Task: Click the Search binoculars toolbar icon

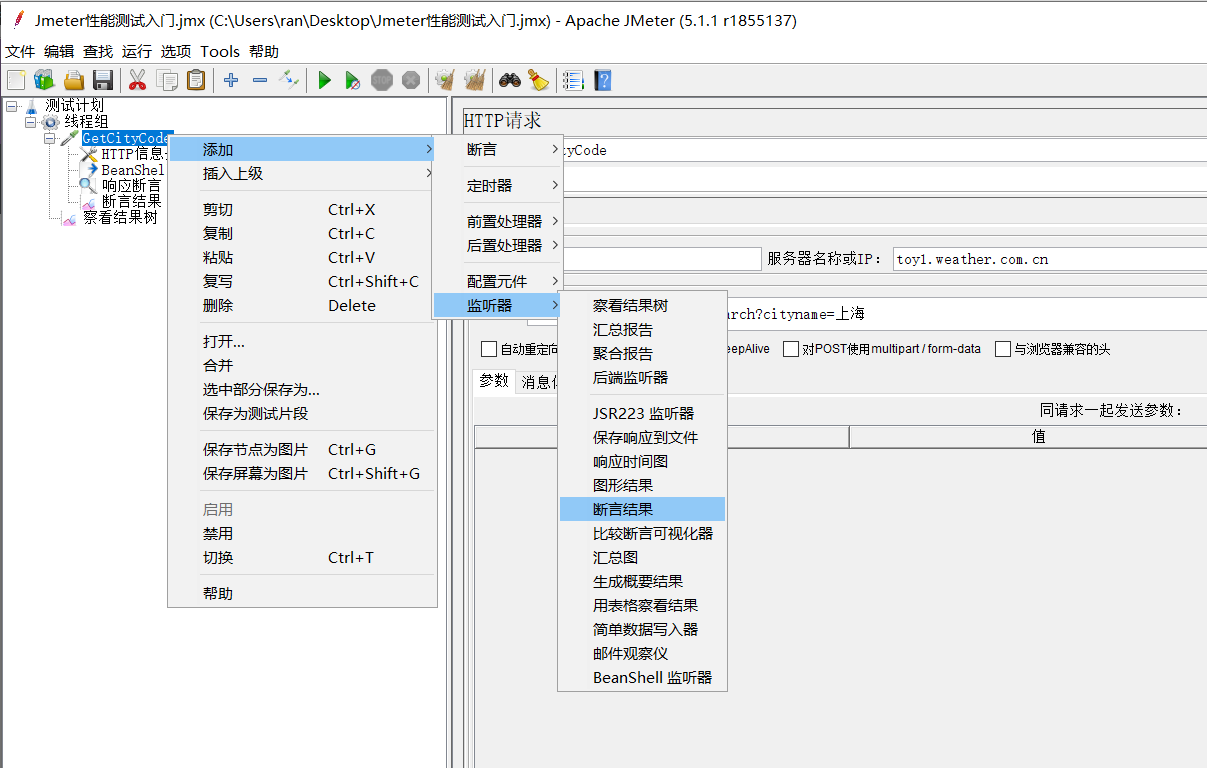Action: click(510, 80)
